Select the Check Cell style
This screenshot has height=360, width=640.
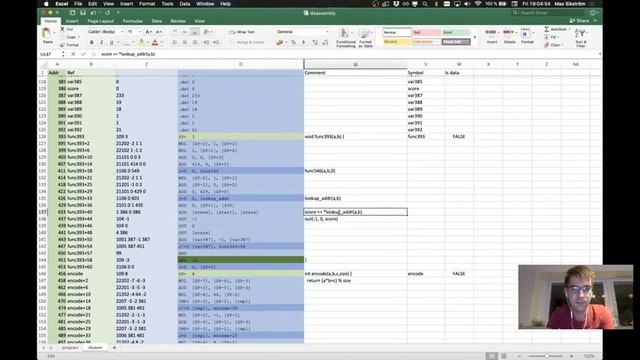tap(456, 42)
